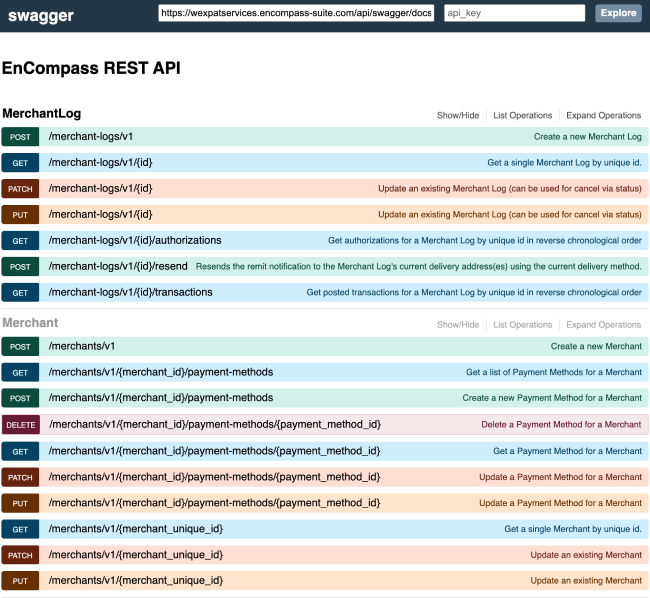Click the Explore button
650x598 pixels.
[x=618, y=13]
